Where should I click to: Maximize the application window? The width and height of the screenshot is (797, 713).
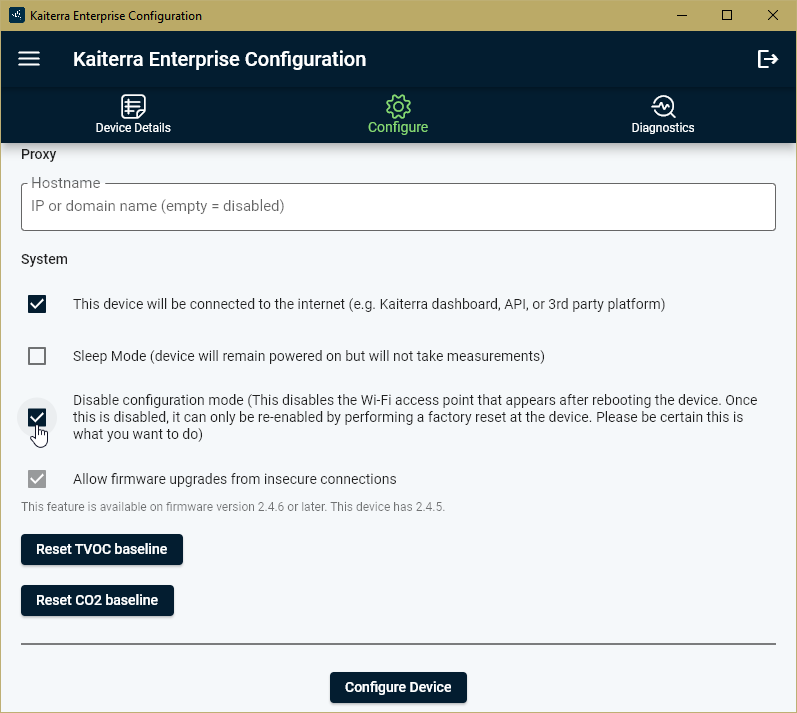pyautogui.click(x=727, y=15)
